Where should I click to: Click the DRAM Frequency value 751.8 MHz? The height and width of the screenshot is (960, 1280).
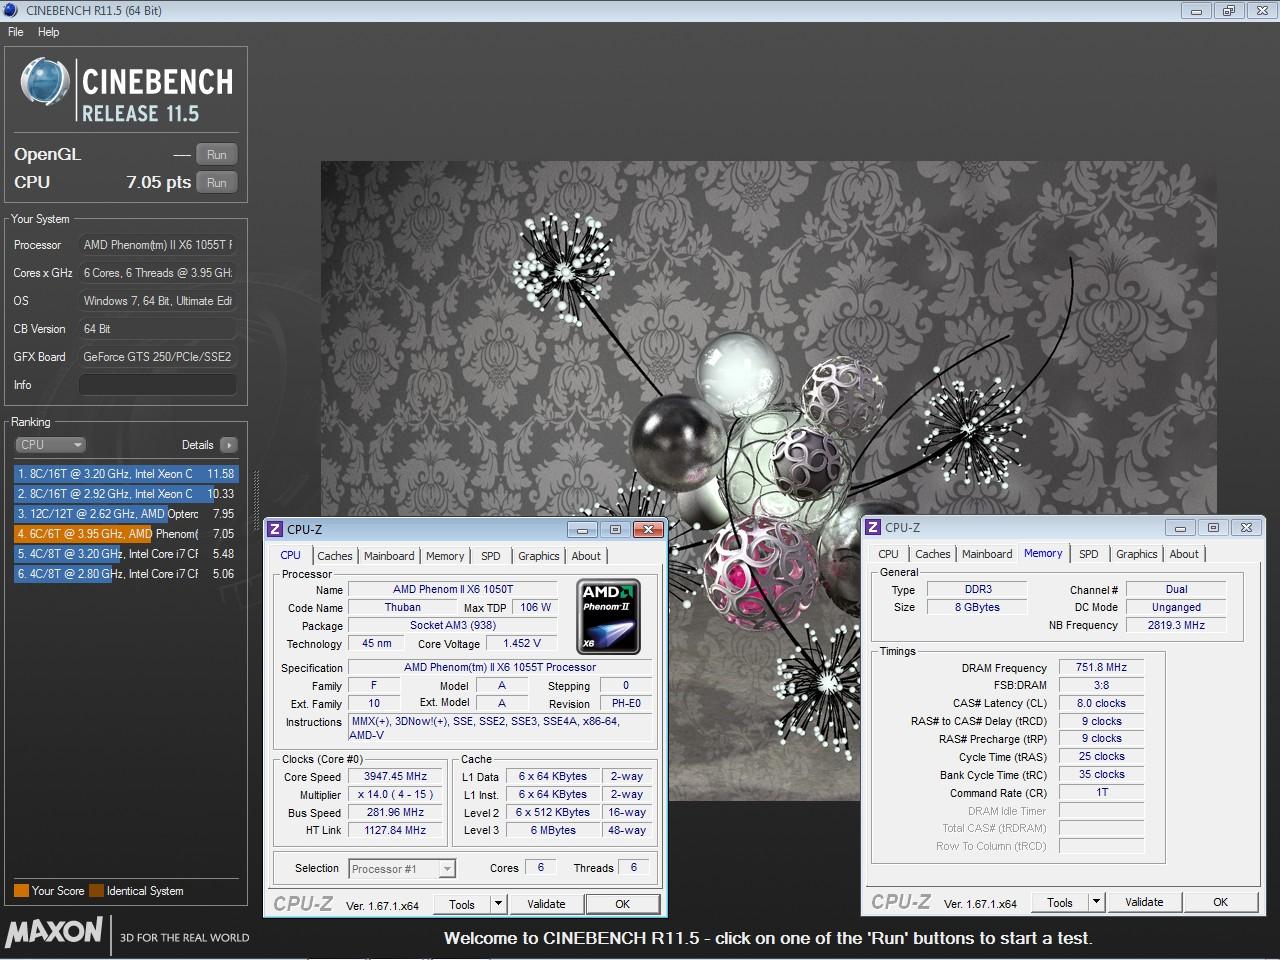[x=1101, y=668]
